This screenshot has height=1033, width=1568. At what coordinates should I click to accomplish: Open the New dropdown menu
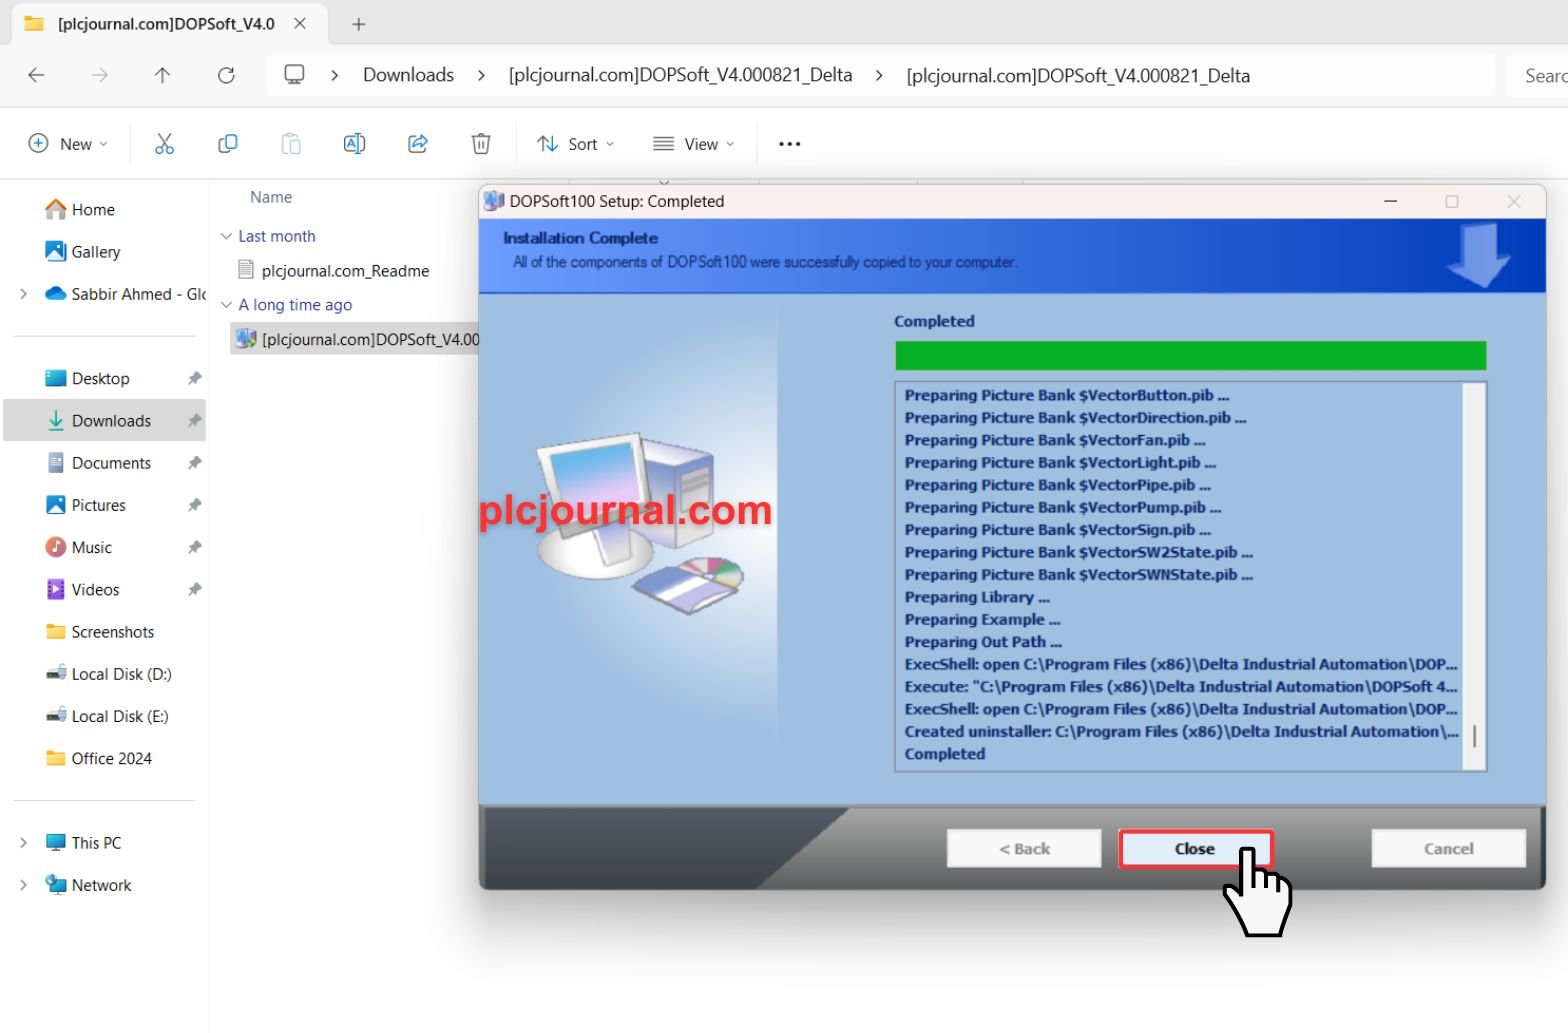pos(68,144)
